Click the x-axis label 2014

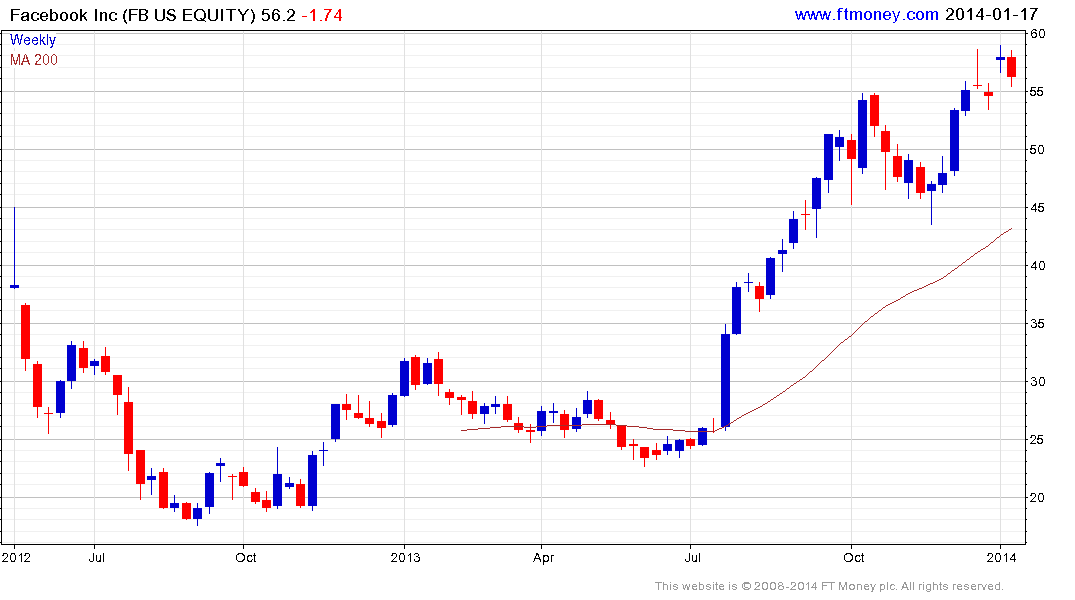point(1002,557)
